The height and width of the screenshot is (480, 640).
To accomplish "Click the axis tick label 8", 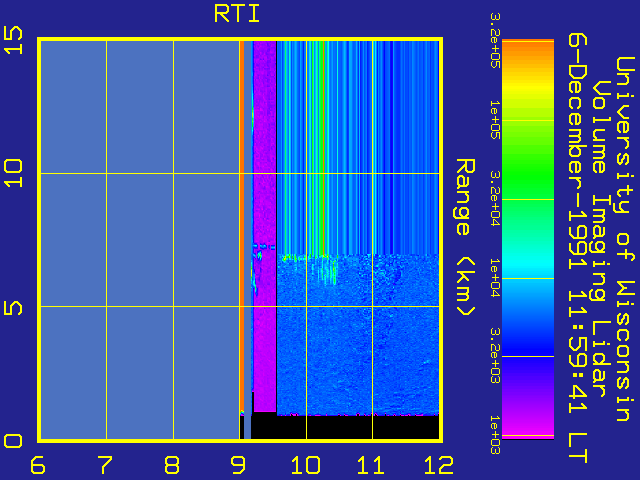I will pyautogui.click(x=171, y=465).
